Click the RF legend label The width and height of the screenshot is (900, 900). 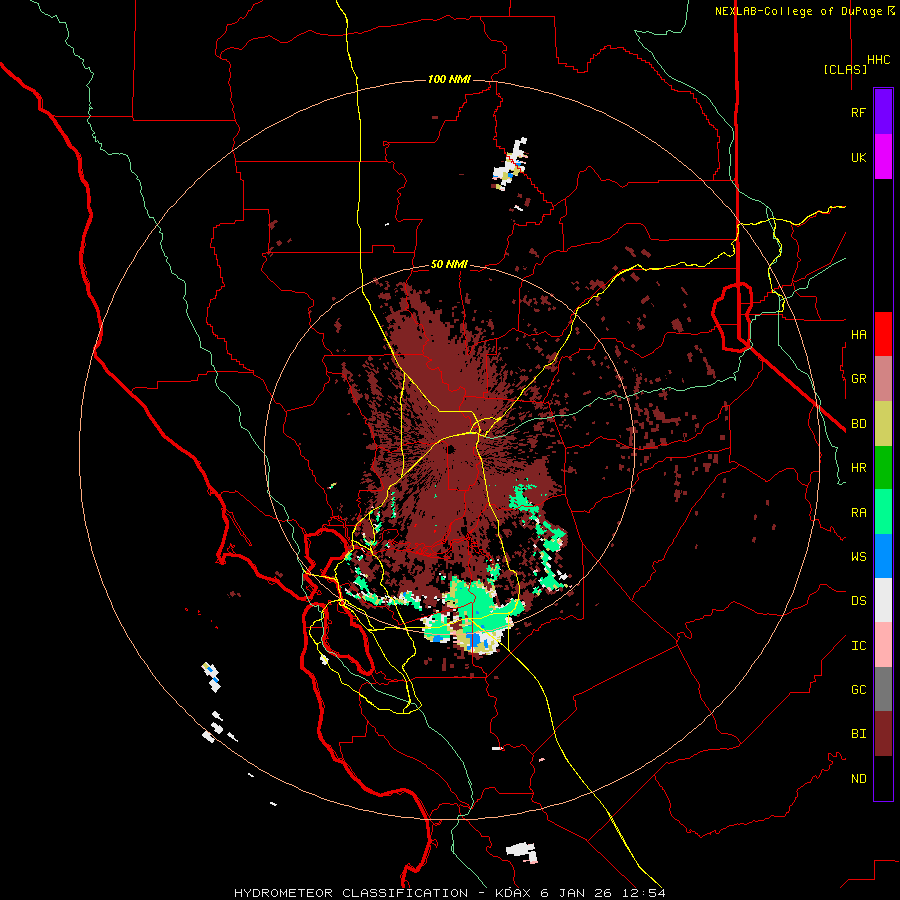pyautogui.click(x=858, y=113)
